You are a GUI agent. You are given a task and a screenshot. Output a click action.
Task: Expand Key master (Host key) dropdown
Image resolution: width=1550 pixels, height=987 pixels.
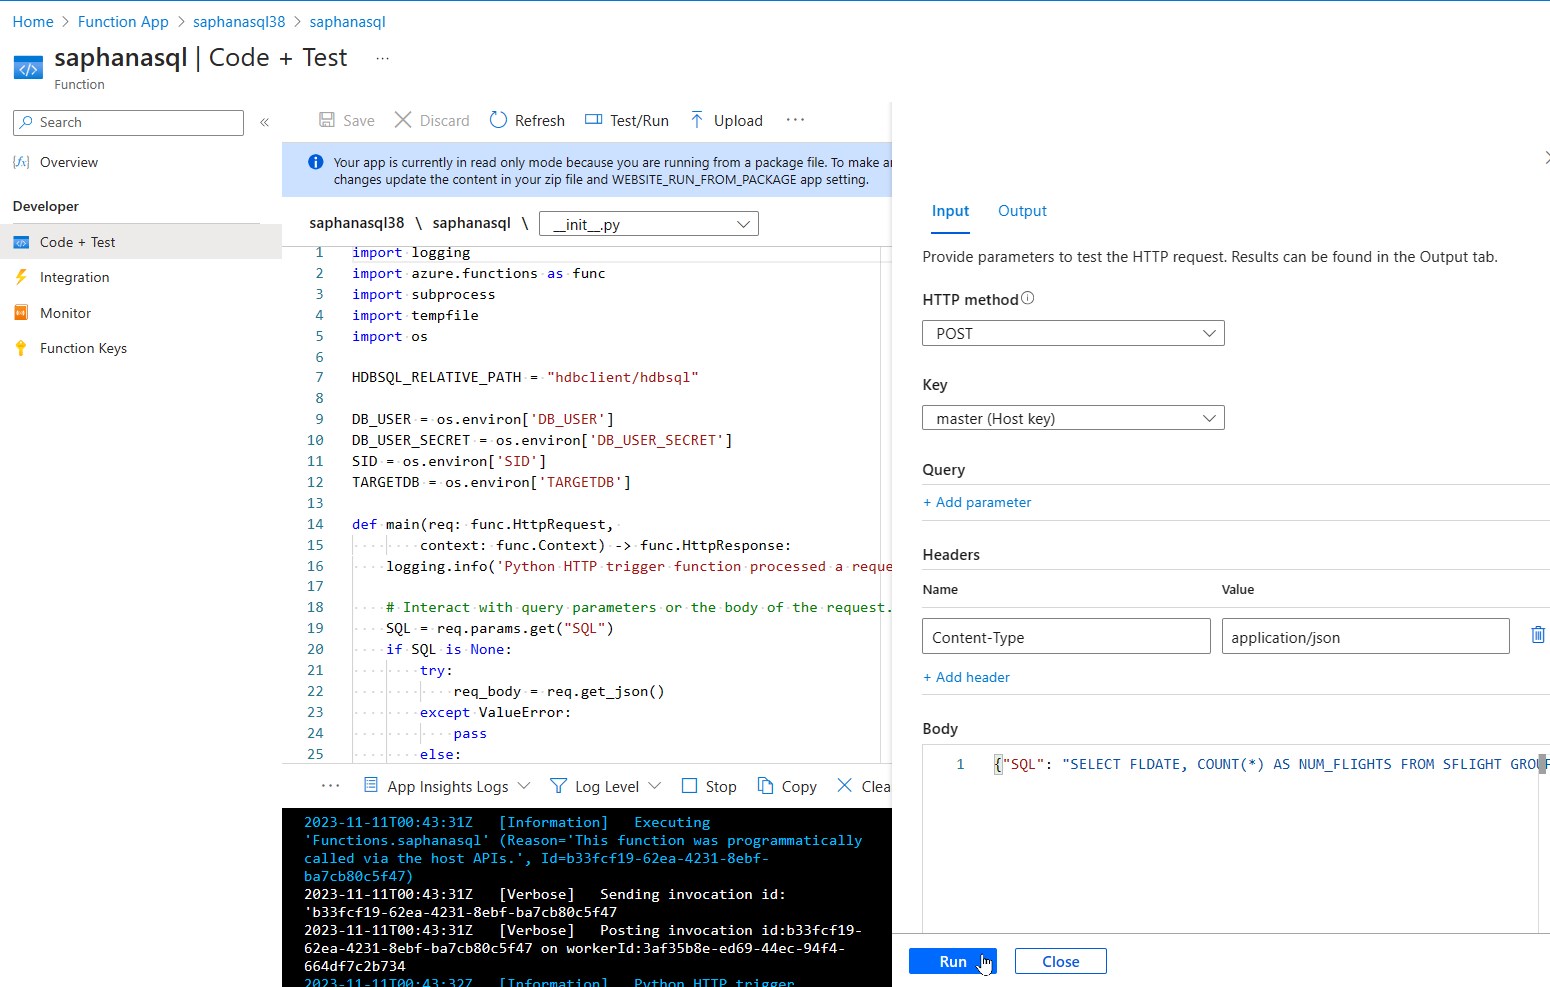tap(1073, 418)
